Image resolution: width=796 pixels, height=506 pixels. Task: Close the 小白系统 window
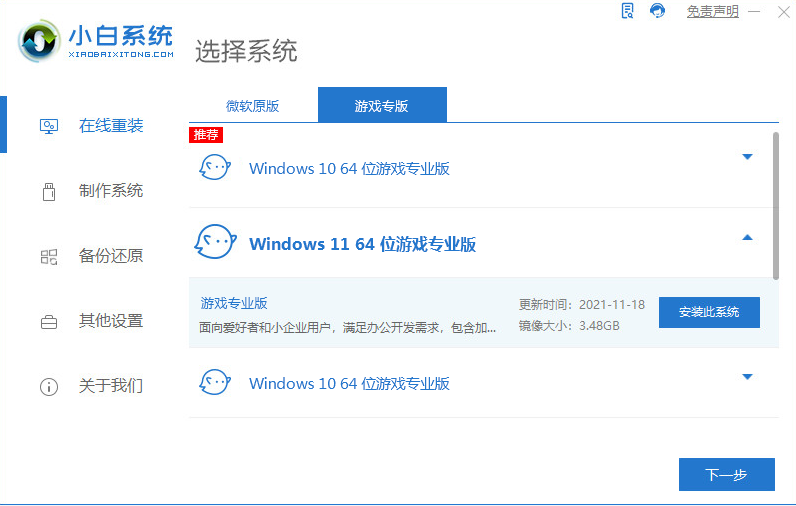coord(784,12)
